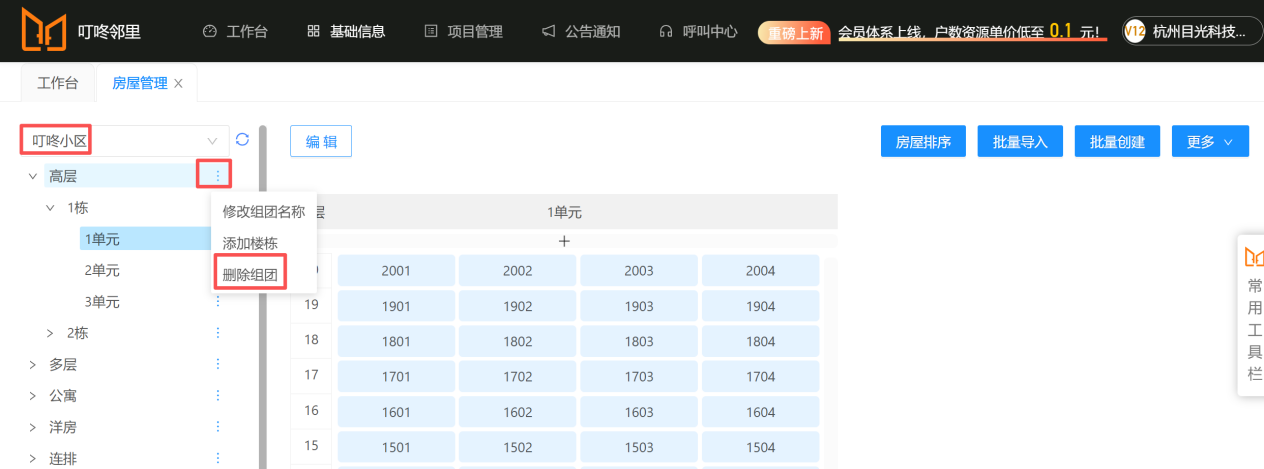
Task: Click the 批量导入 button
Action: coord(1020,142)
